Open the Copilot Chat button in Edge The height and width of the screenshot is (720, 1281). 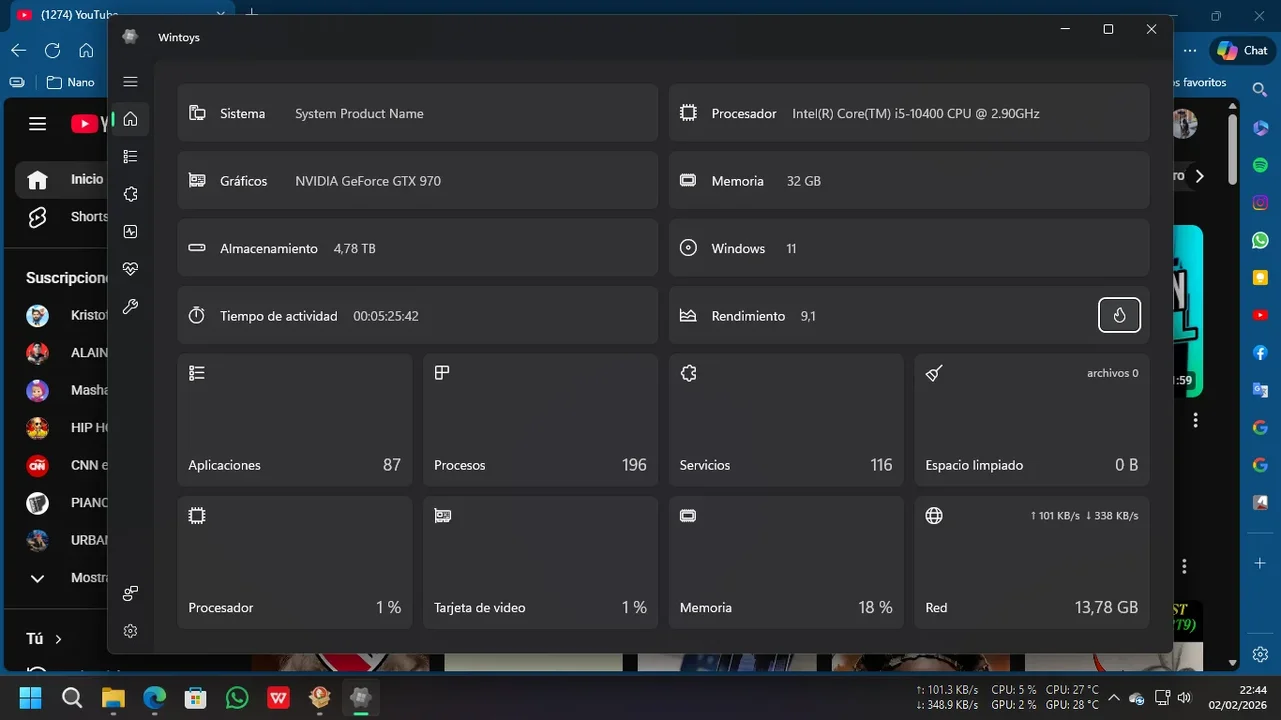1241,51
